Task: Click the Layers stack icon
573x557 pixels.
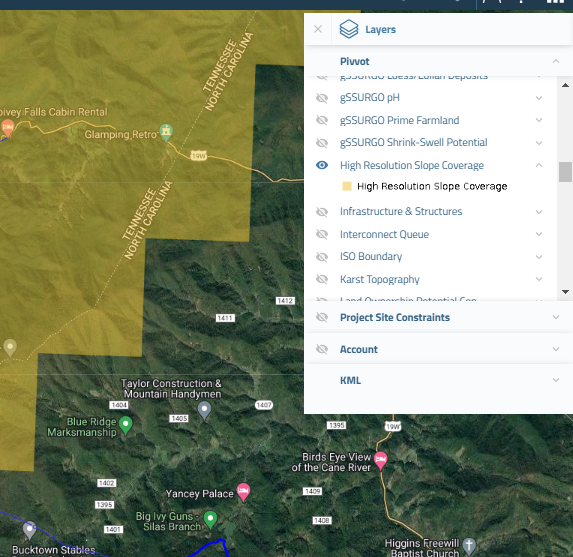Action: coord(349,29)
